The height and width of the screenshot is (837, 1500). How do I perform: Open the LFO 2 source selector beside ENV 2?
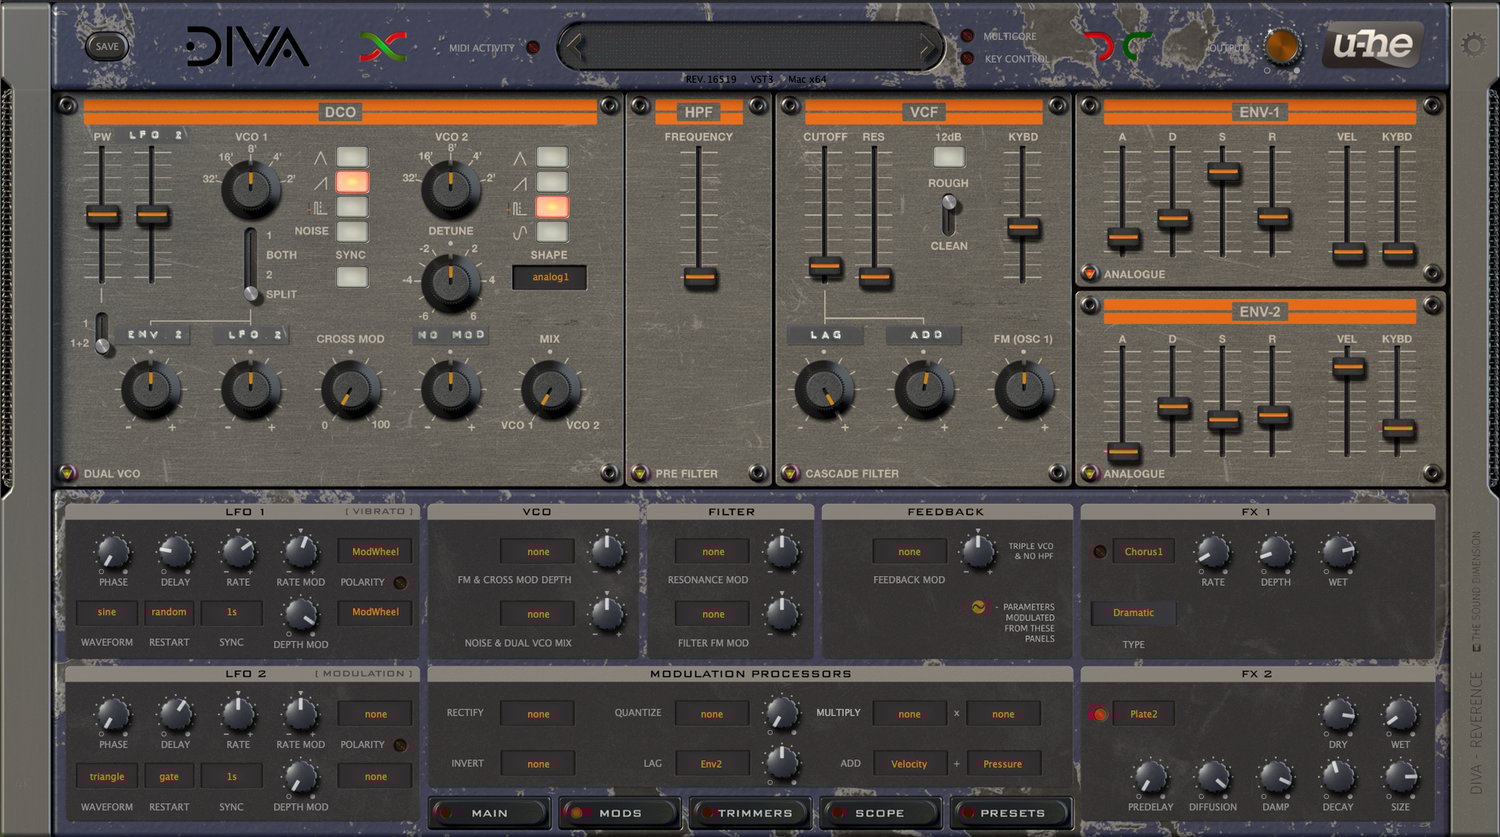click(x=251, y=335)
